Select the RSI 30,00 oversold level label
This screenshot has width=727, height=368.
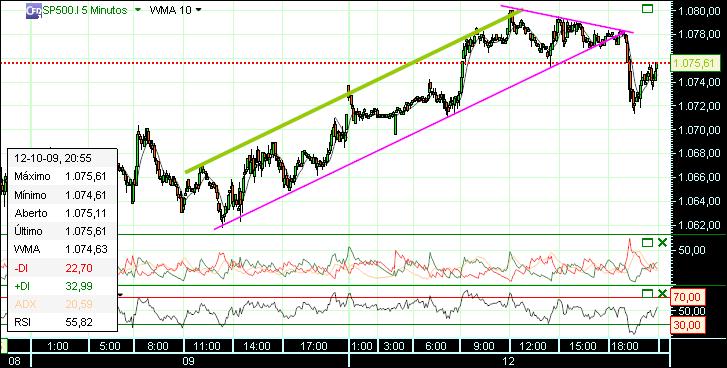[x=689, y=325]
